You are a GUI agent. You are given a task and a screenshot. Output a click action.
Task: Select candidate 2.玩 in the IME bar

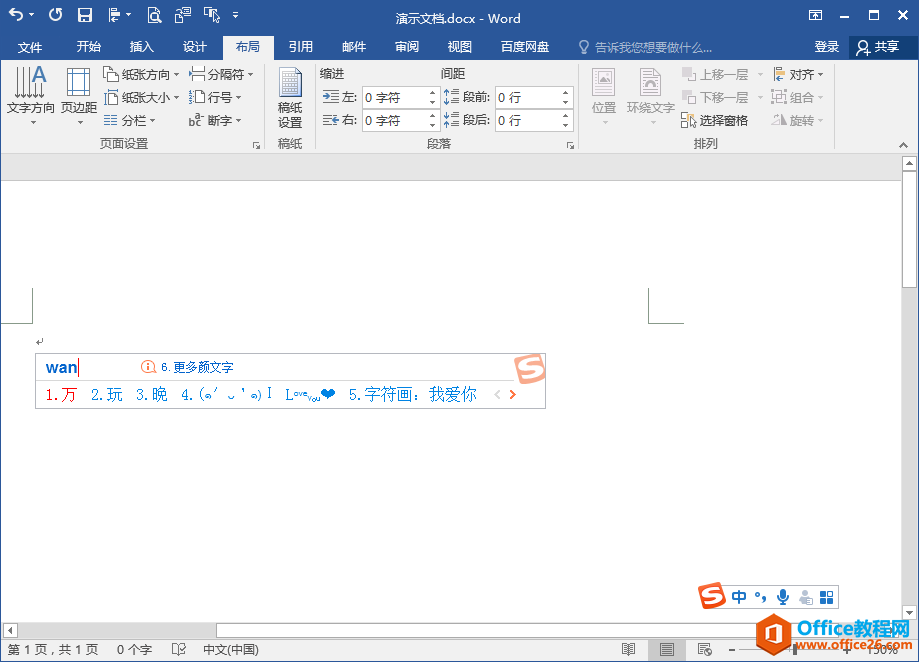pyautogui.click(x=107, y=394)
